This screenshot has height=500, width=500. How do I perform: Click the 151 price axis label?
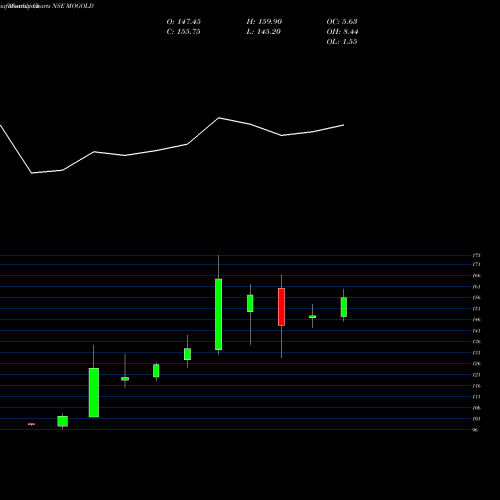tap(476, 309)
